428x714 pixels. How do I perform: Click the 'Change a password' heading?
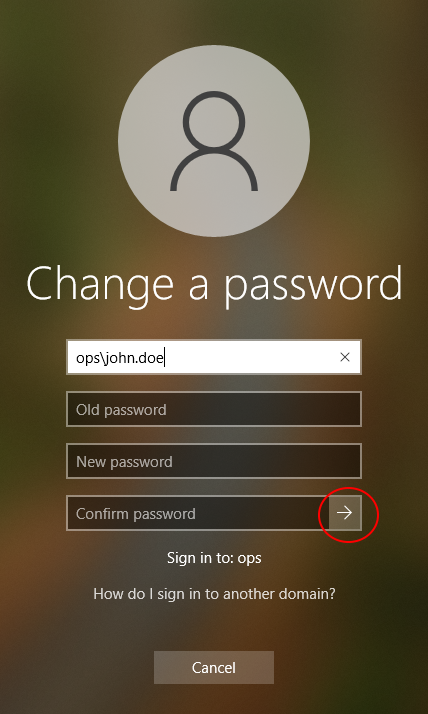point(214,285)
